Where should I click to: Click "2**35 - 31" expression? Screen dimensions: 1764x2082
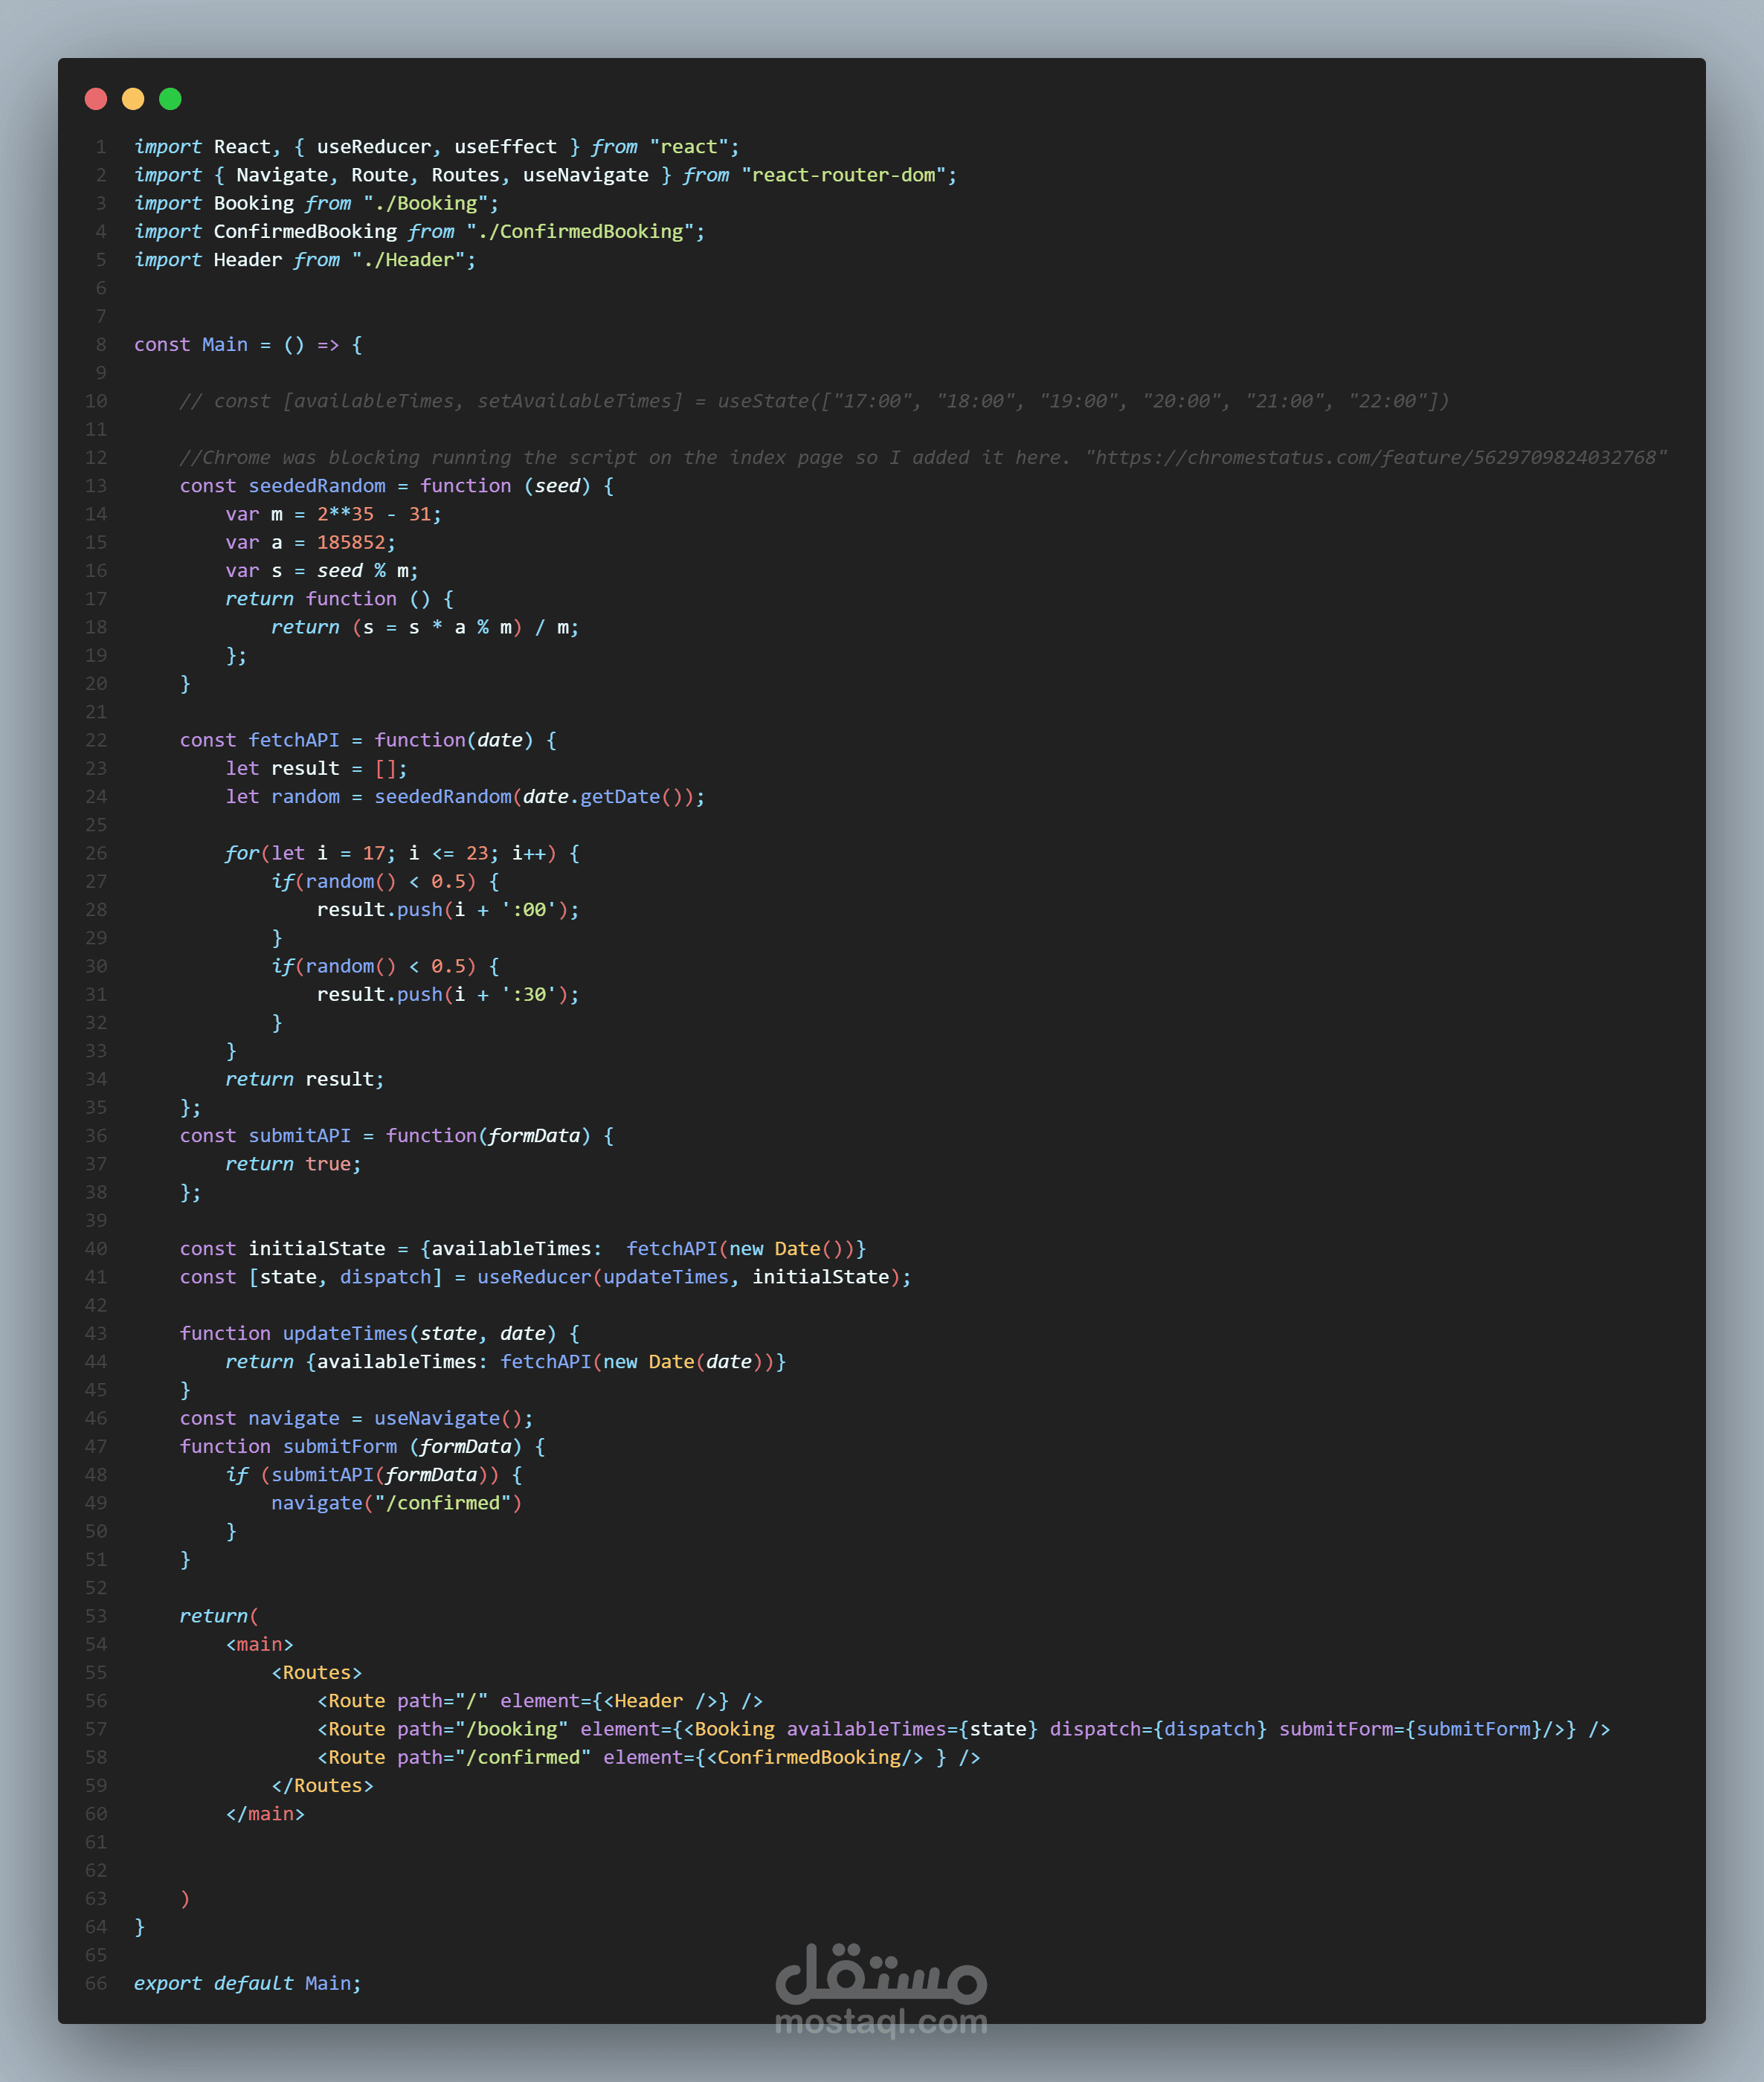(x=374, y=514)
